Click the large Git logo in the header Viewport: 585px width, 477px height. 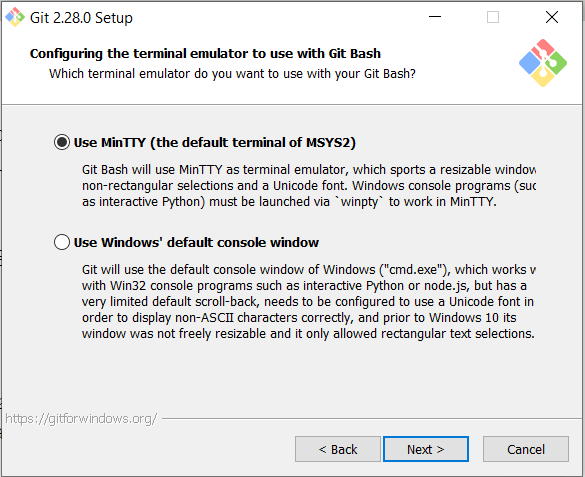[542, 63]
